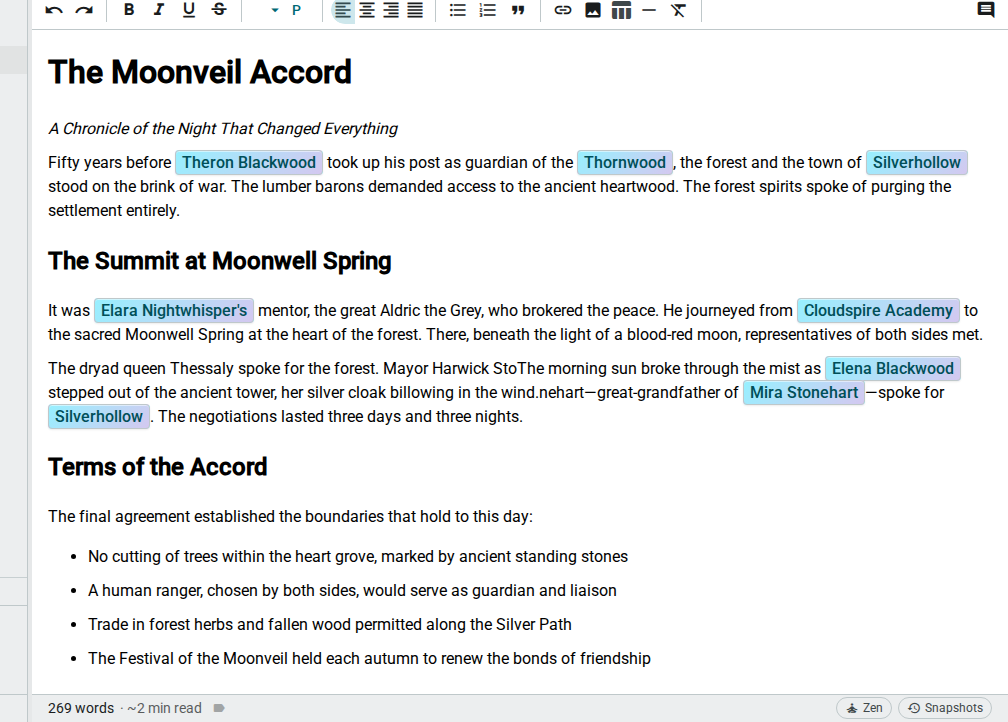Screen dimensions: 1008x722
Task: Toggle strikethrough formatting
Action: 219,10
